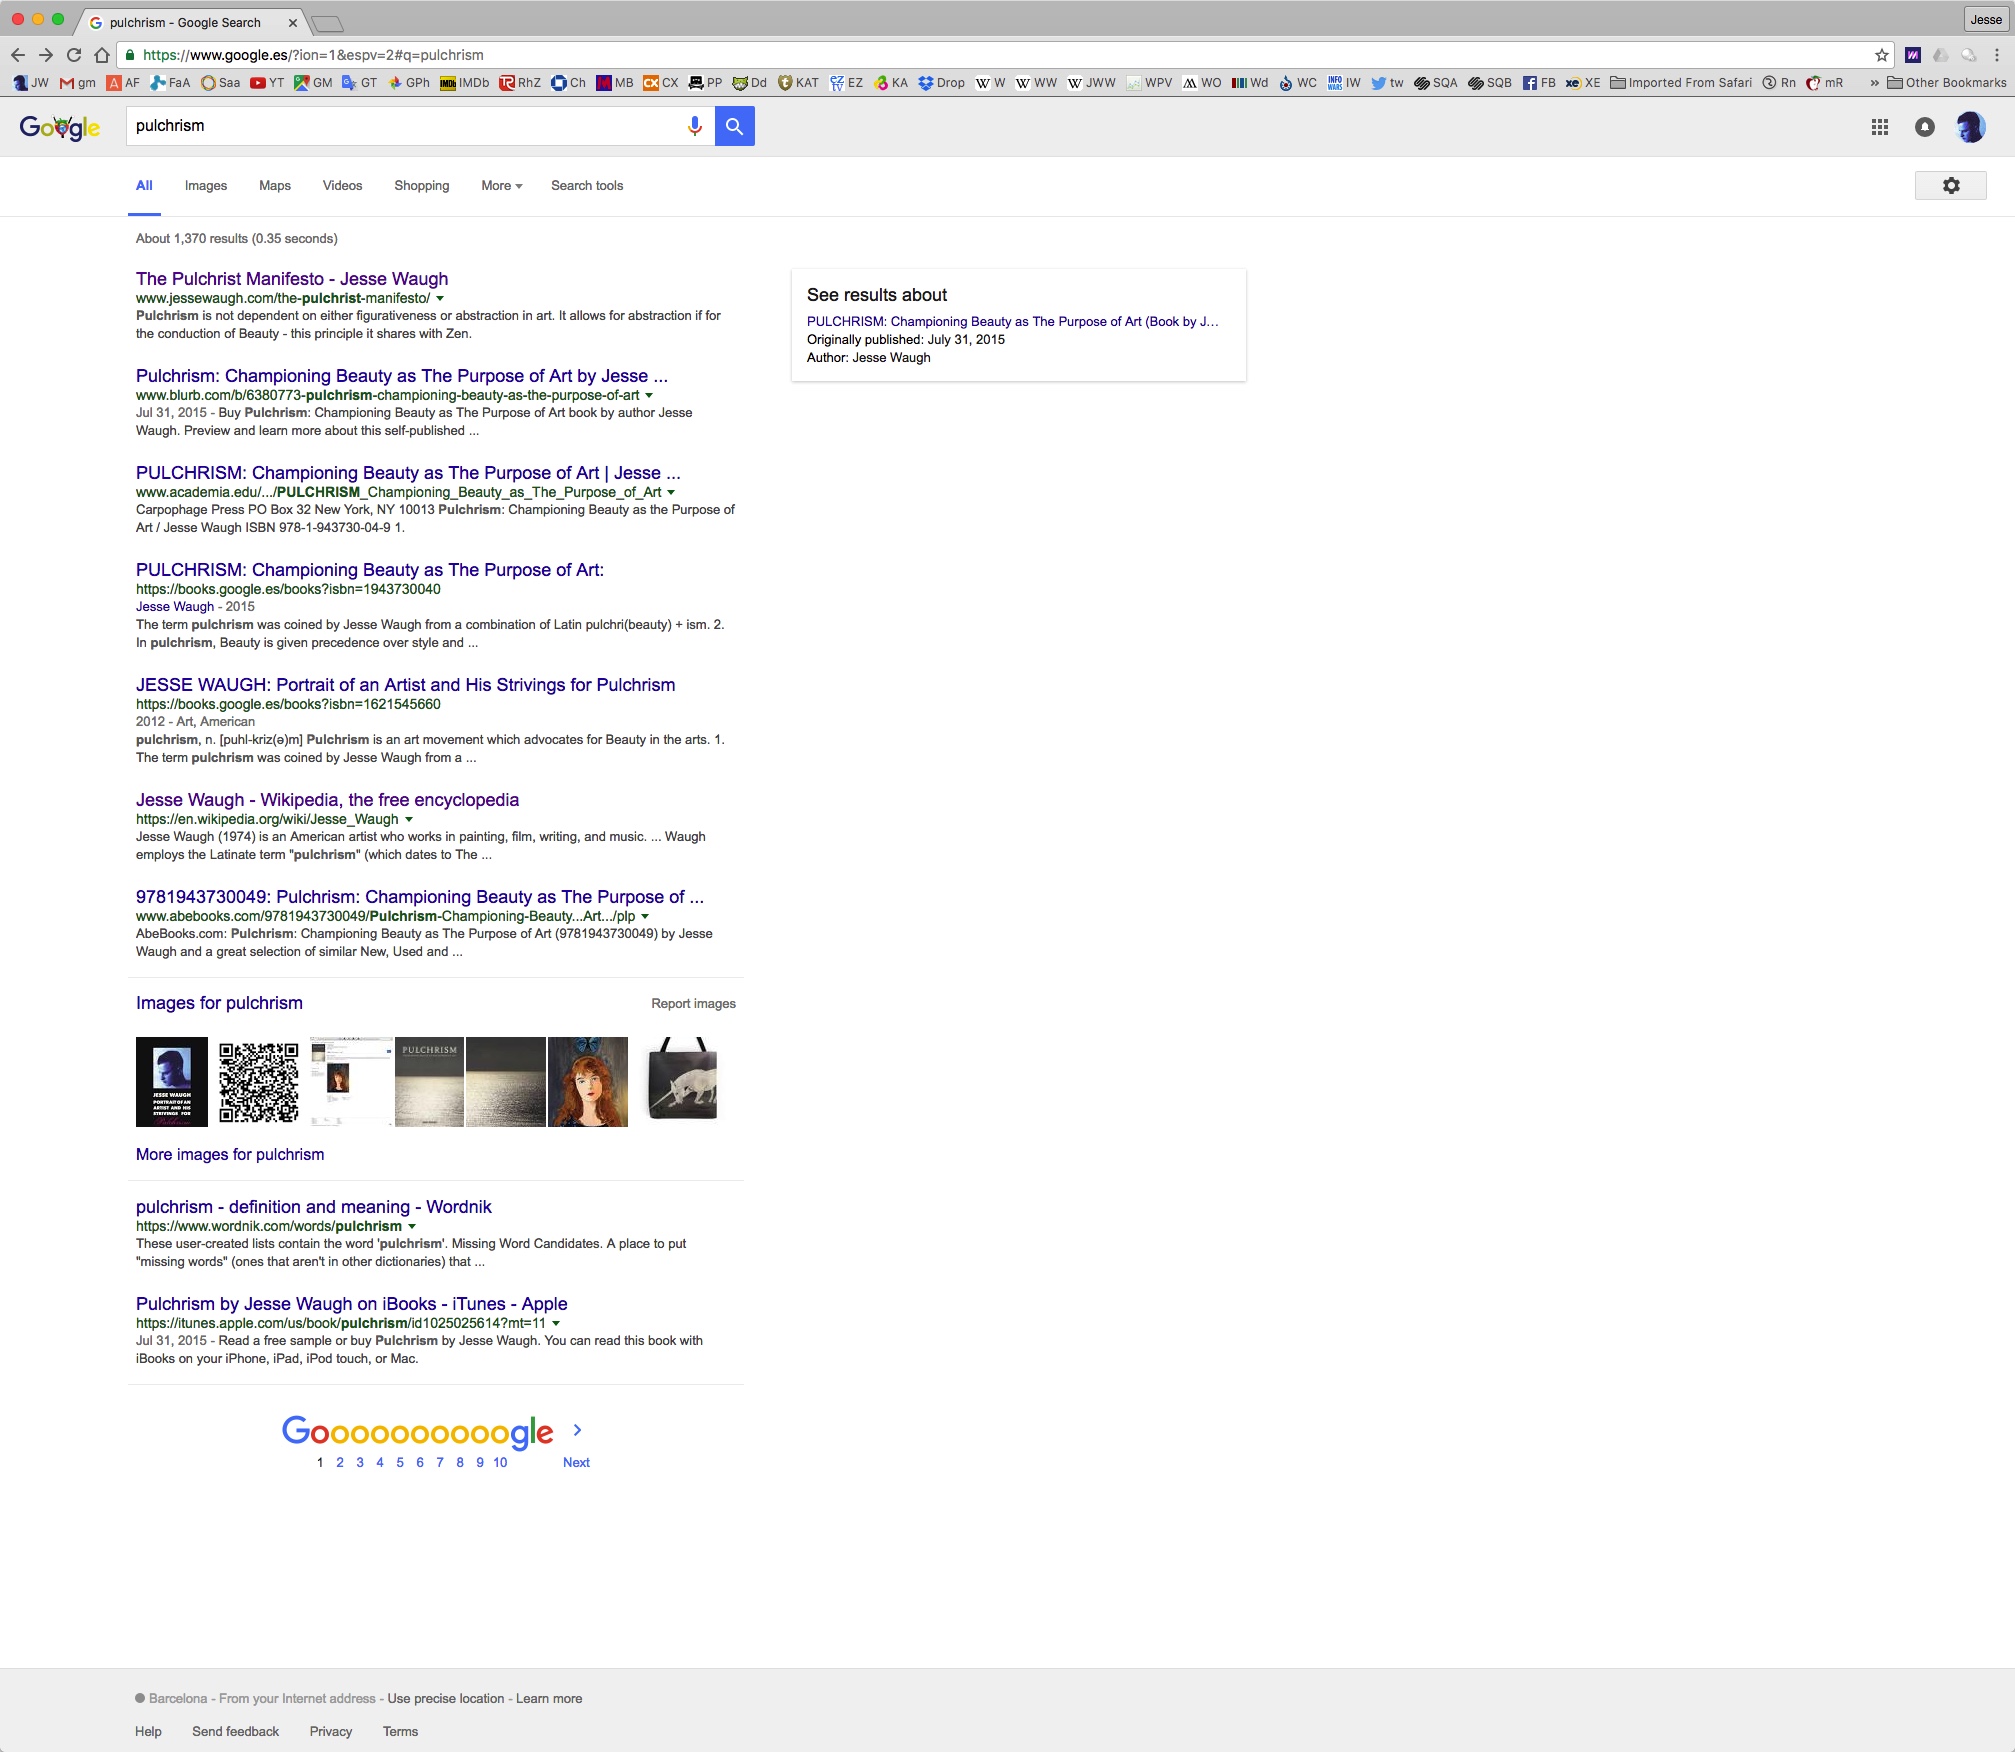Open the Chrome three-dot menu
2015x1752 pixels.
[1997, 55]
